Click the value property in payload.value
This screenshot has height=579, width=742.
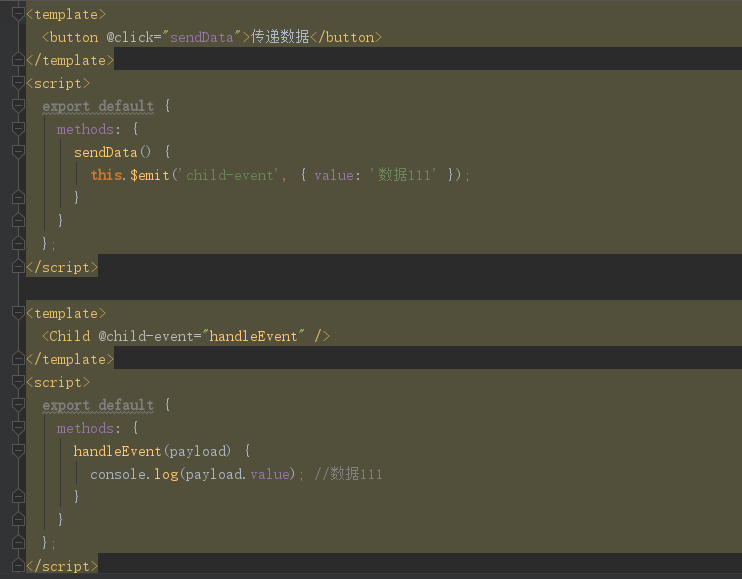tap(270, 474)
